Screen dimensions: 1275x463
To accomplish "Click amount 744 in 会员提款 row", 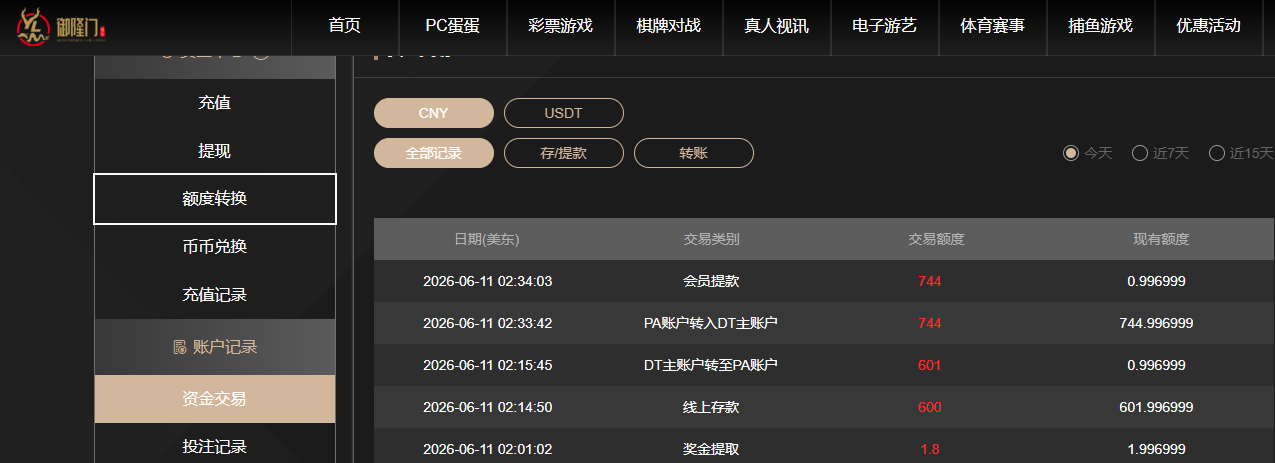I will click(929, 281).
